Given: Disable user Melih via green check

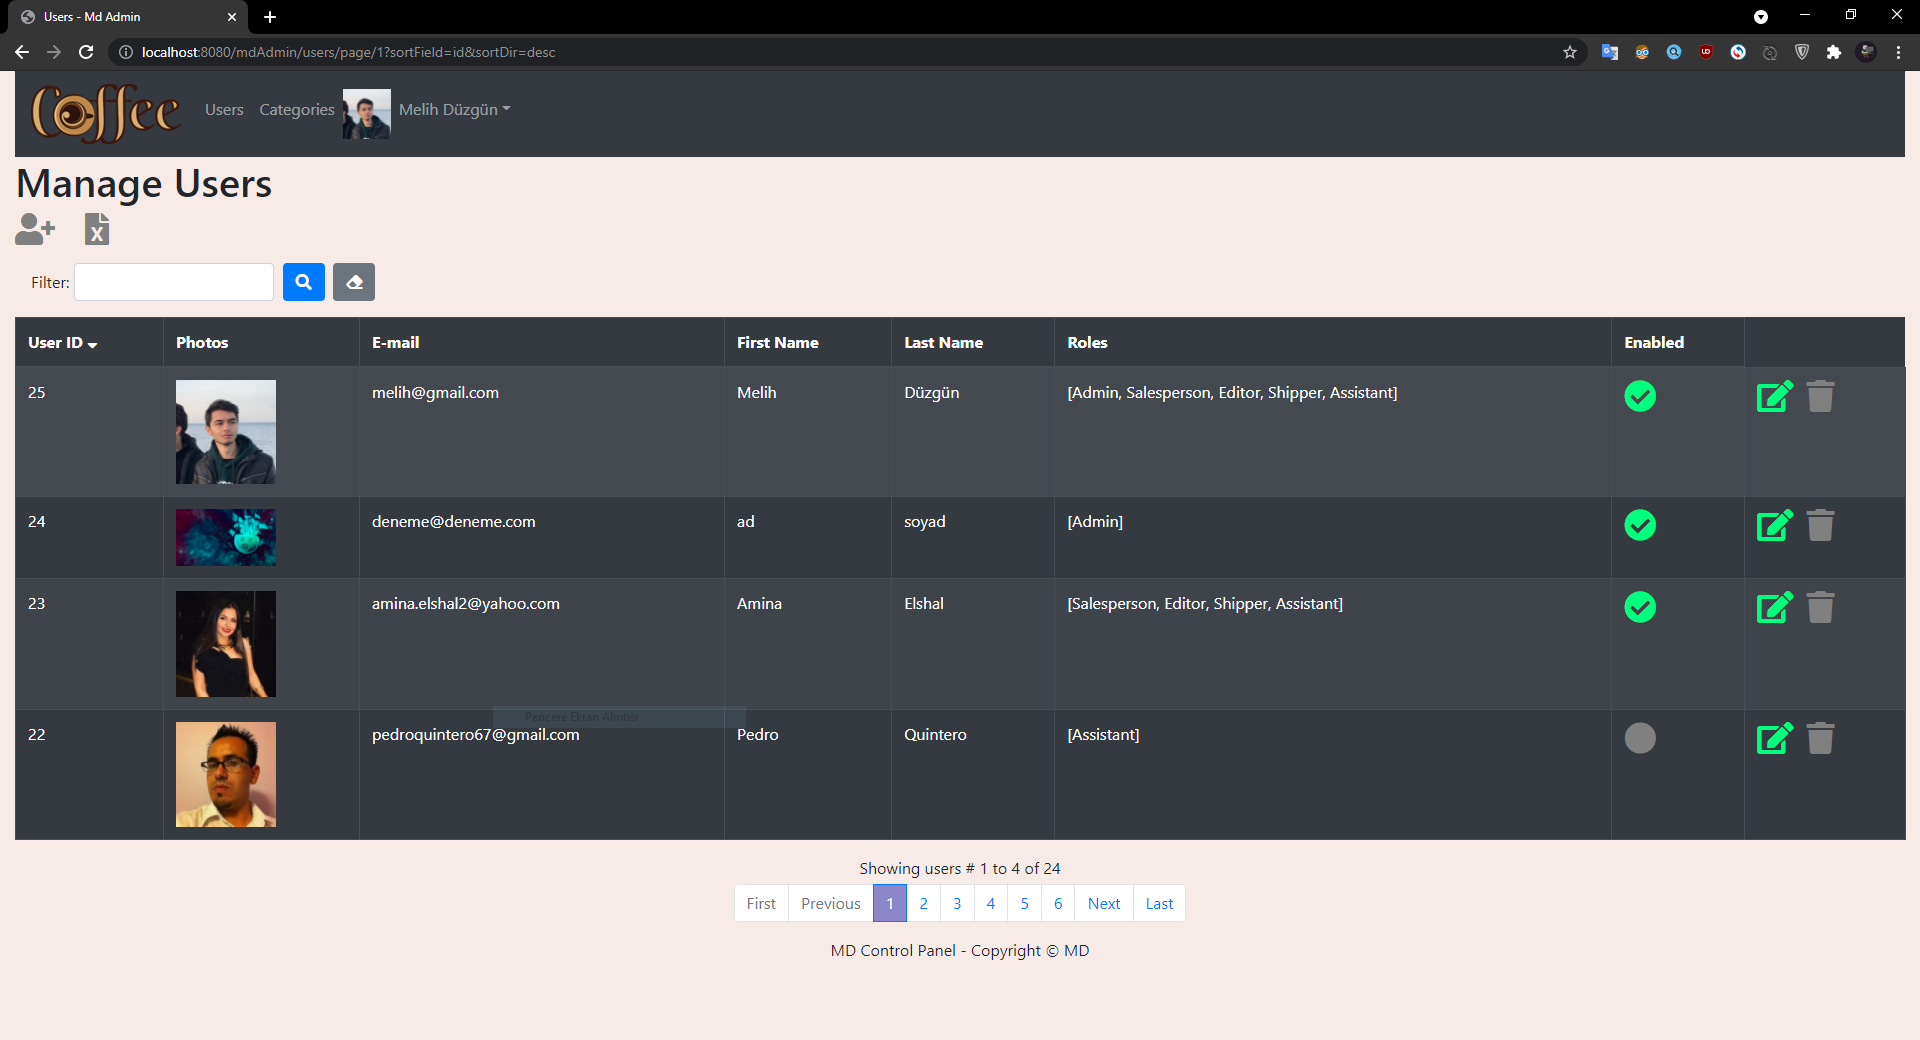Looking at the screenshot, I should [x=1640, y=396].
